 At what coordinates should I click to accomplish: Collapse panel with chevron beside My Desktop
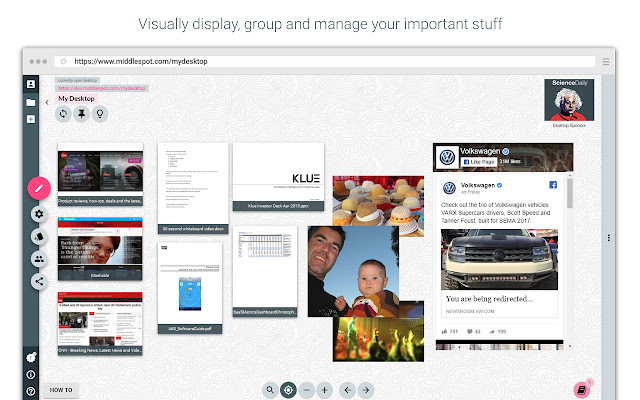pyautogui.click(x=47, y=102)
